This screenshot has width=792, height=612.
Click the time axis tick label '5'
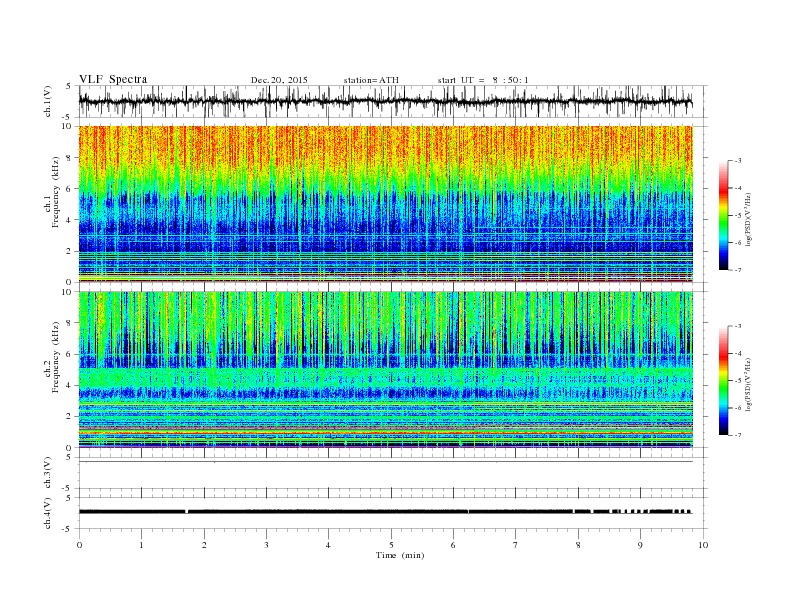[x=391, y=545]
